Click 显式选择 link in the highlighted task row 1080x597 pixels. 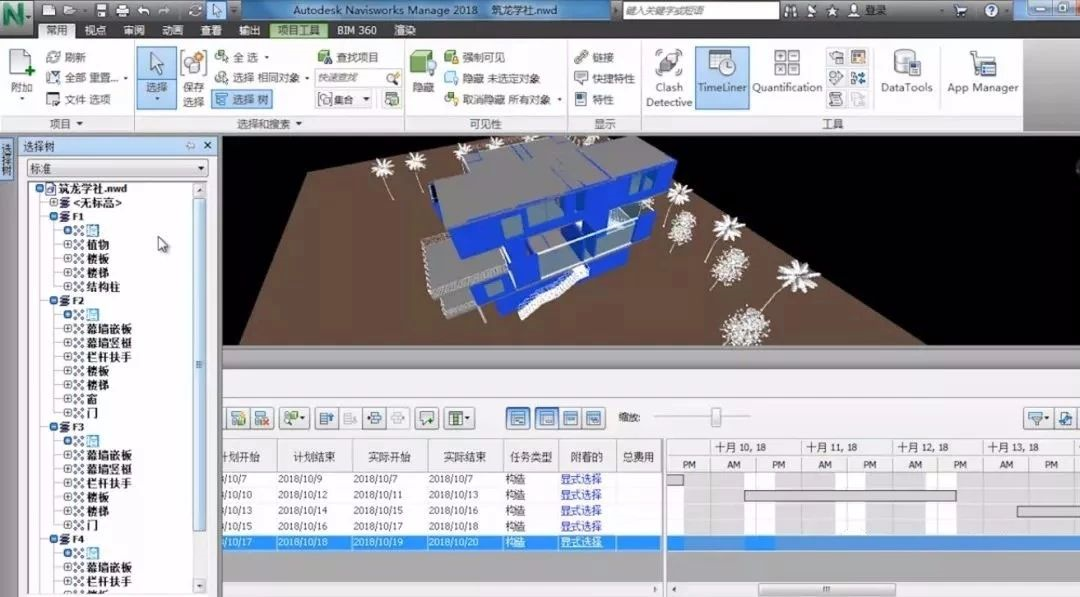click(x=581, y=542)
